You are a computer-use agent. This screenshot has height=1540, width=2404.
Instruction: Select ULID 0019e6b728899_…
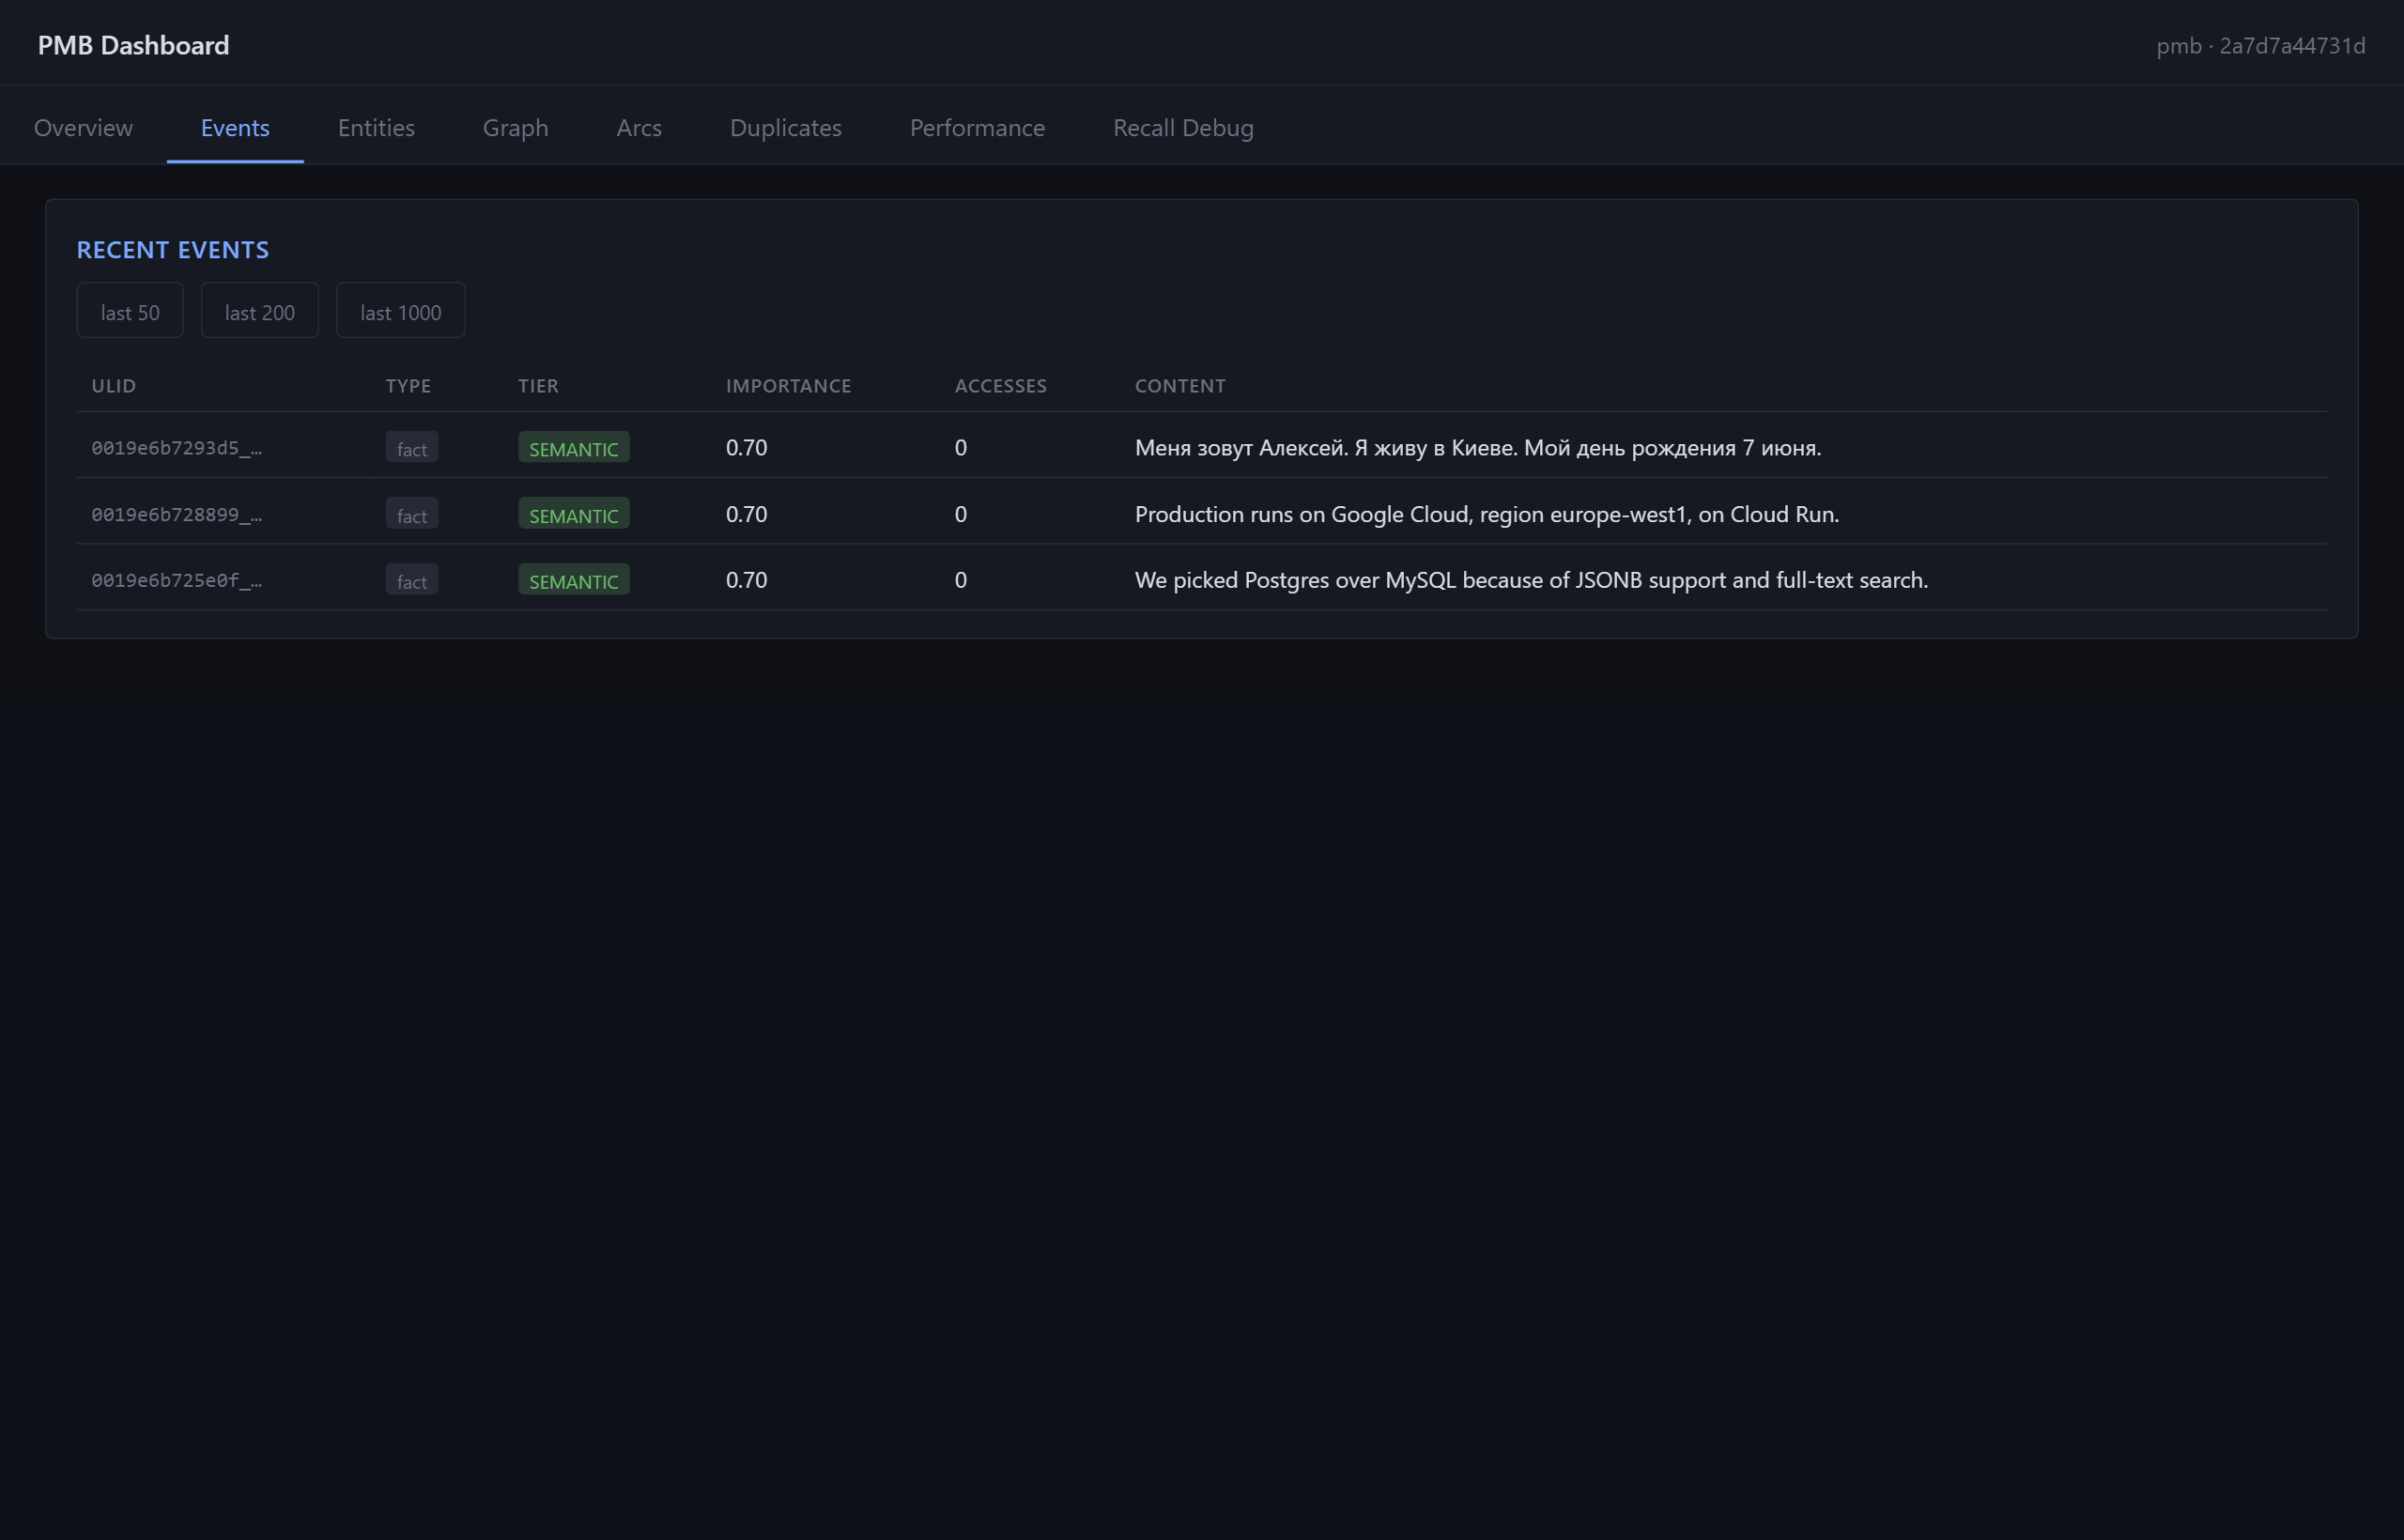coord(177,514)
